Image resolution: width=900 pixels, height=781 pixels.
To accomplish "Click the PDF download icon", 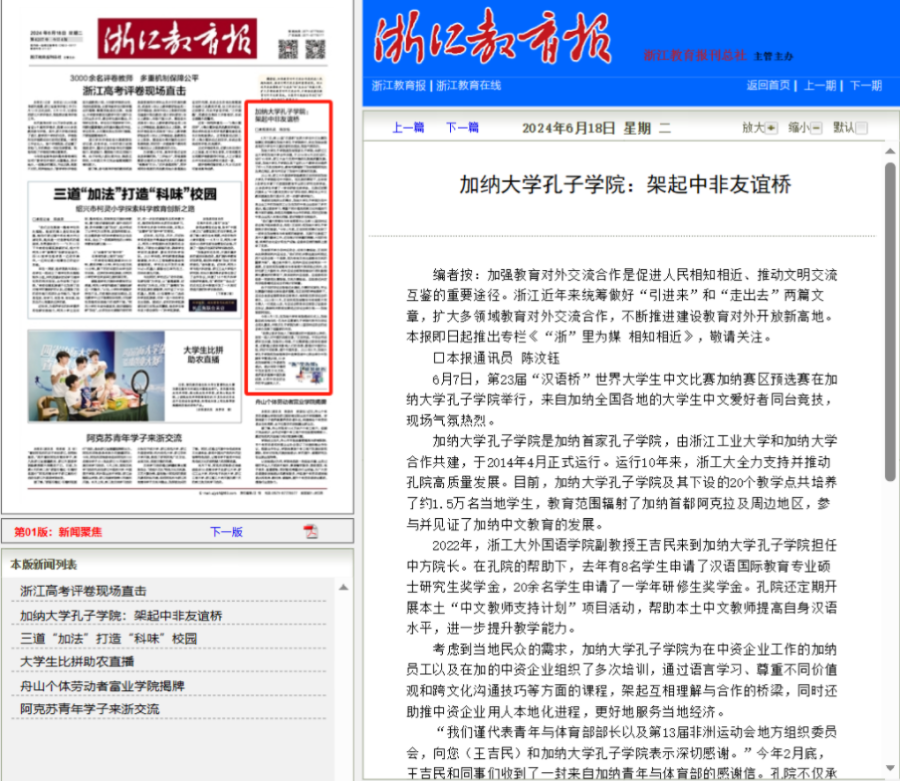I will pos(311,531).
